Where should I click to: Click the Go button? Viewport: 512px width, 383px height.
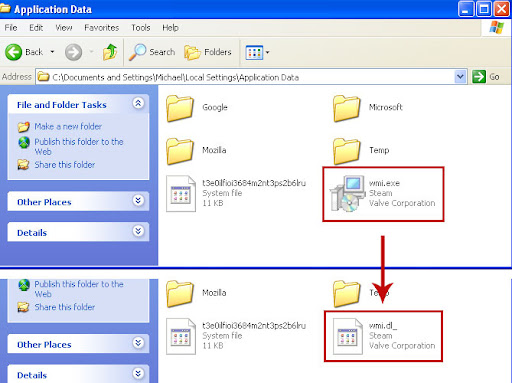[x=486, y=77]
